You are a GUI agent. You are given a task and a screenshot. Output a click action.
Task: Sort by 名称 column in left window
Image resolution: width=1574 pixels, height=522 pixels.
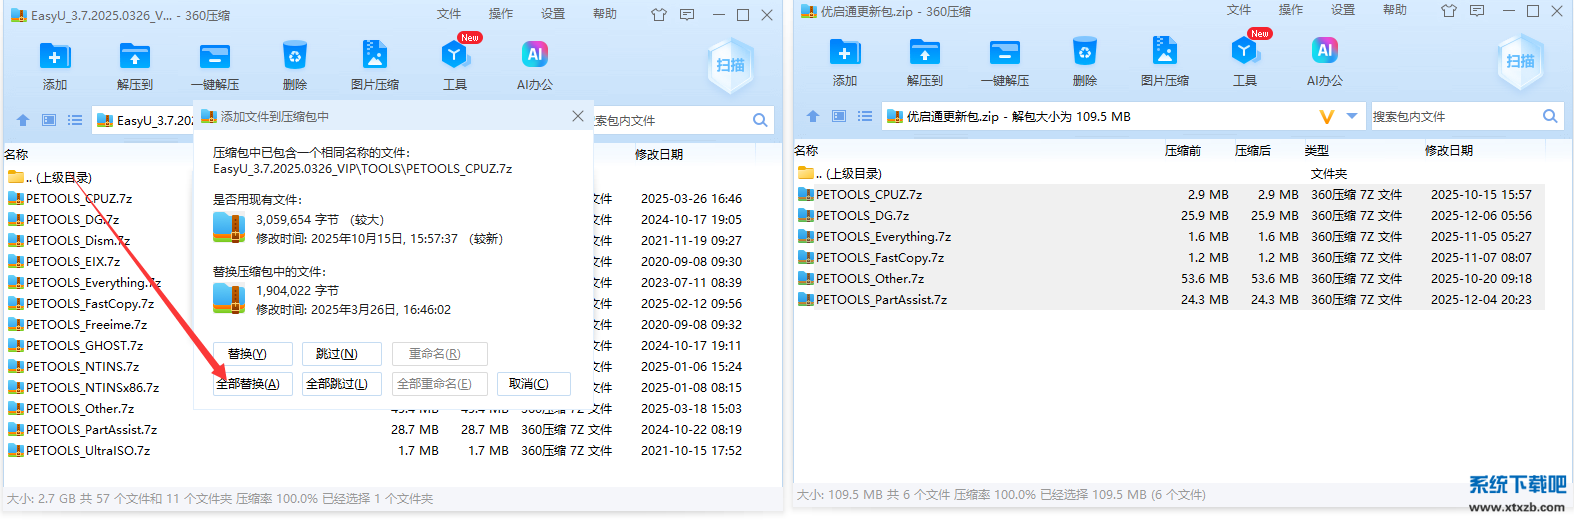16,154
